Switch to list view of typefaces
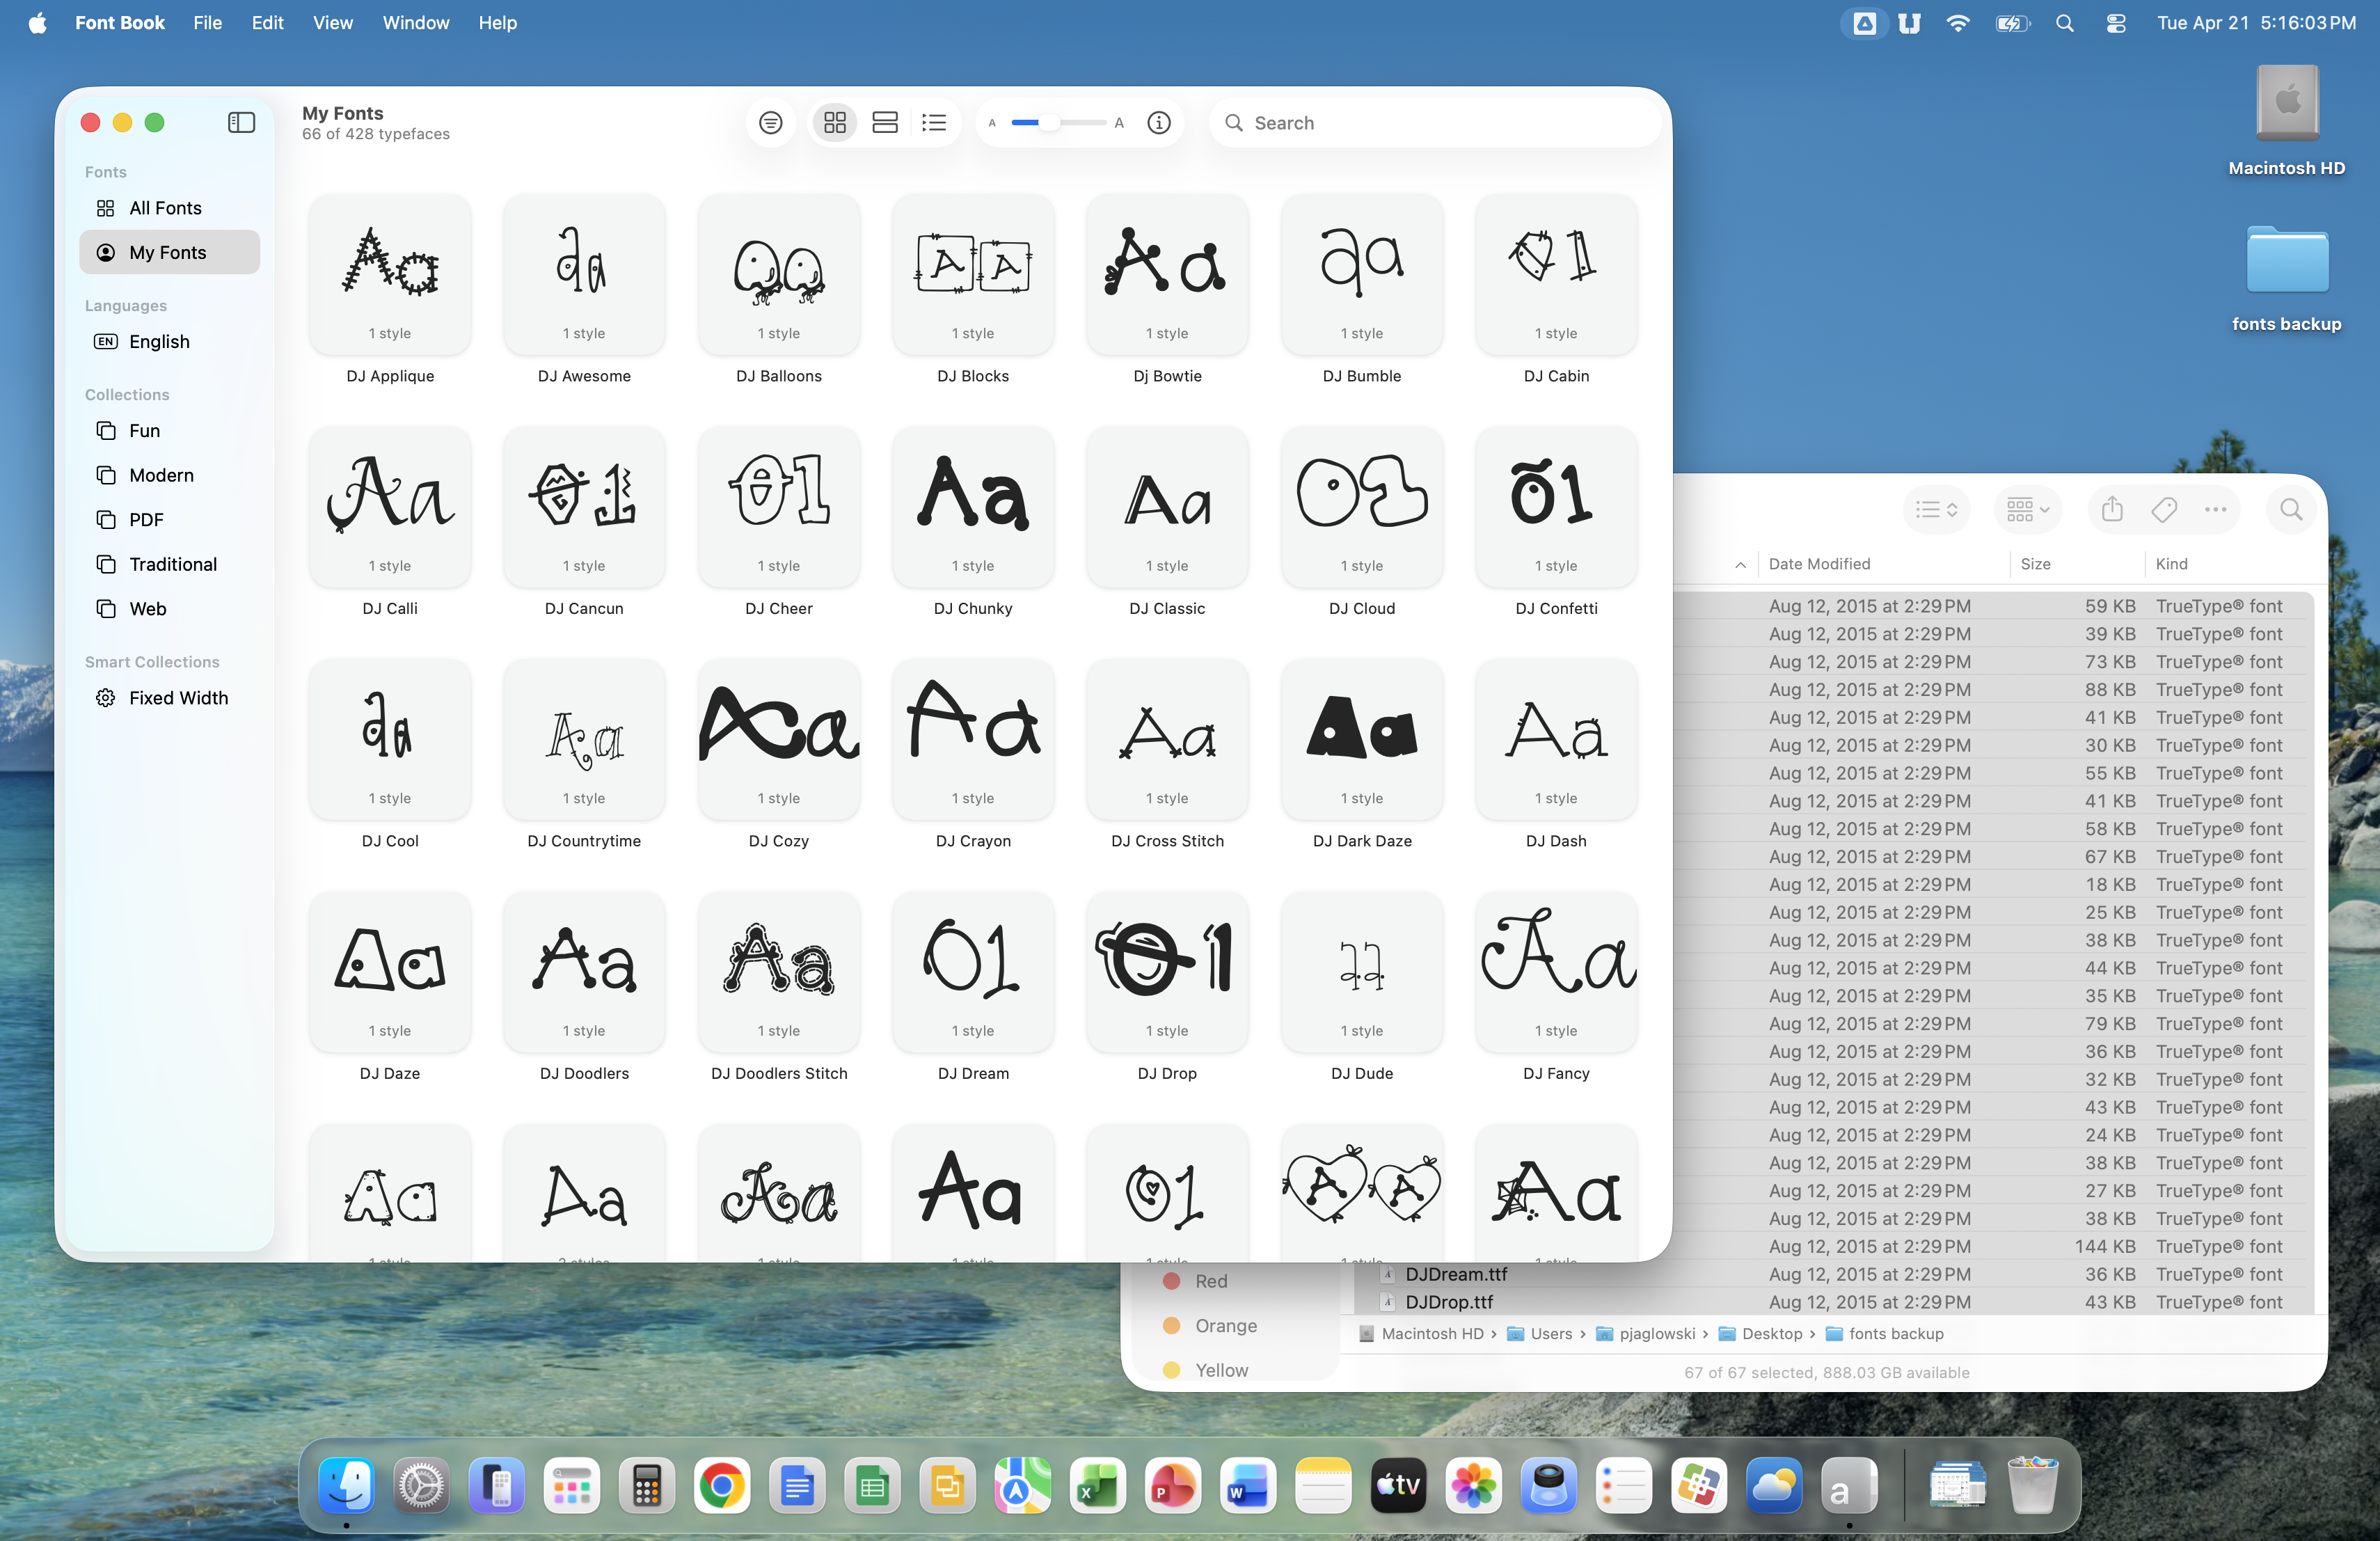2380x1541 pixels. coord(933,122)
